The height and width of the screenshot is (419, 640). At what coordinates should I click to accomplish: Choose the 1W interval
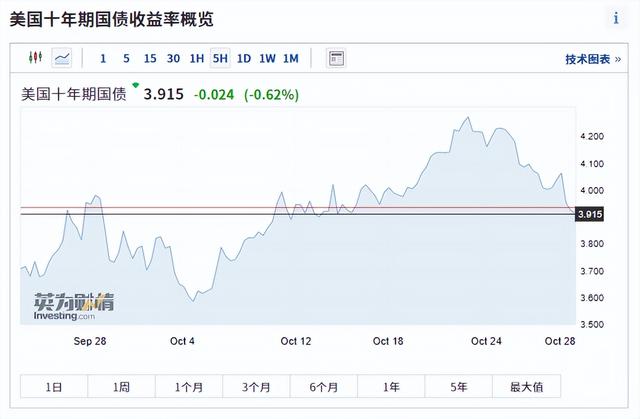click(x=267, y=59)
